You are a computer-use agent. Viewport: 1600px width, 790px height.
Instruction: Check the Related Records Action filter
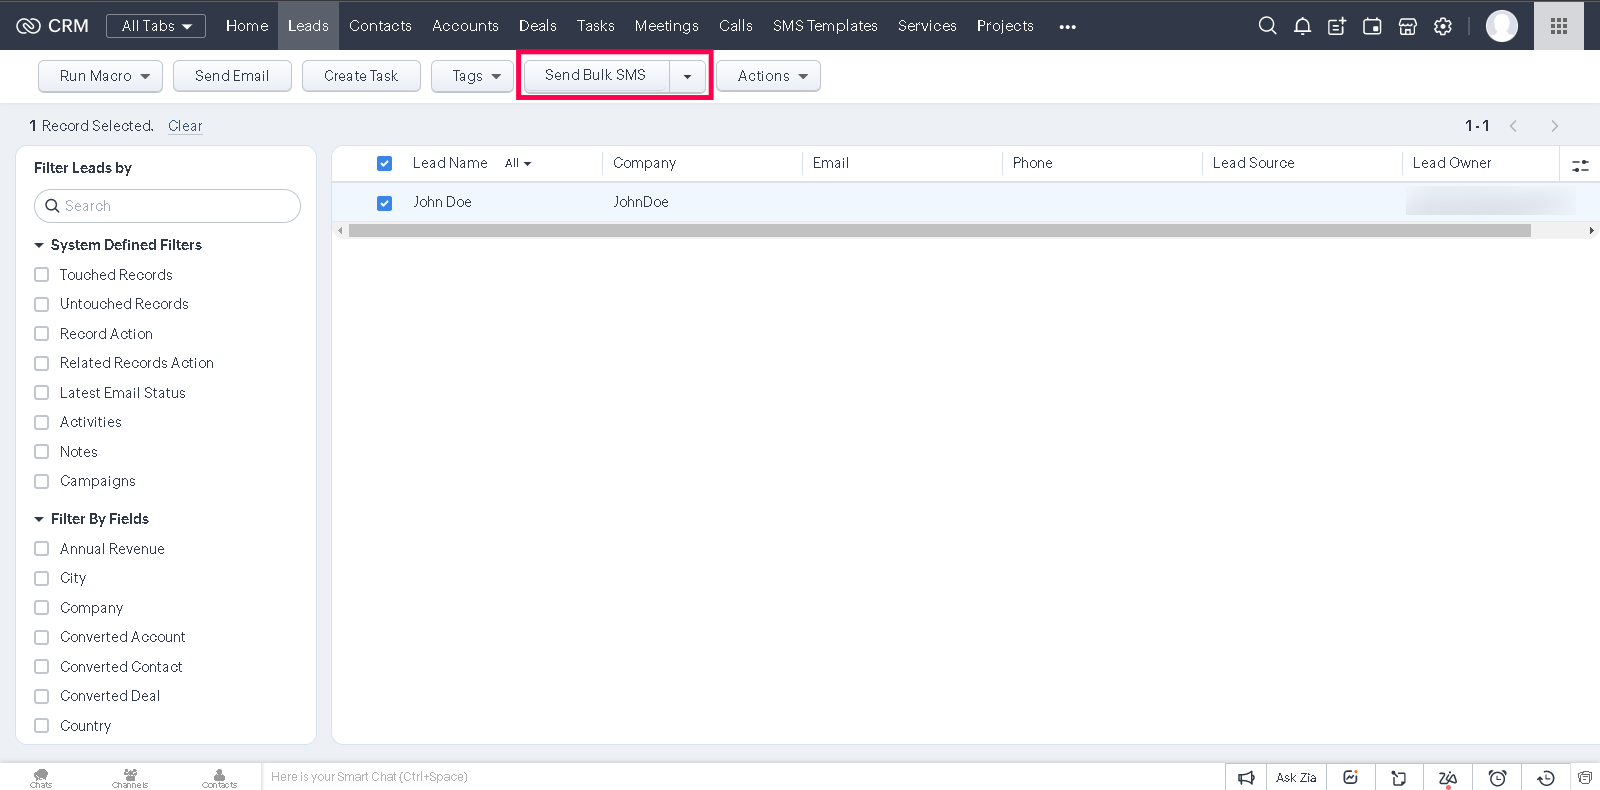[x=42, y=363]
